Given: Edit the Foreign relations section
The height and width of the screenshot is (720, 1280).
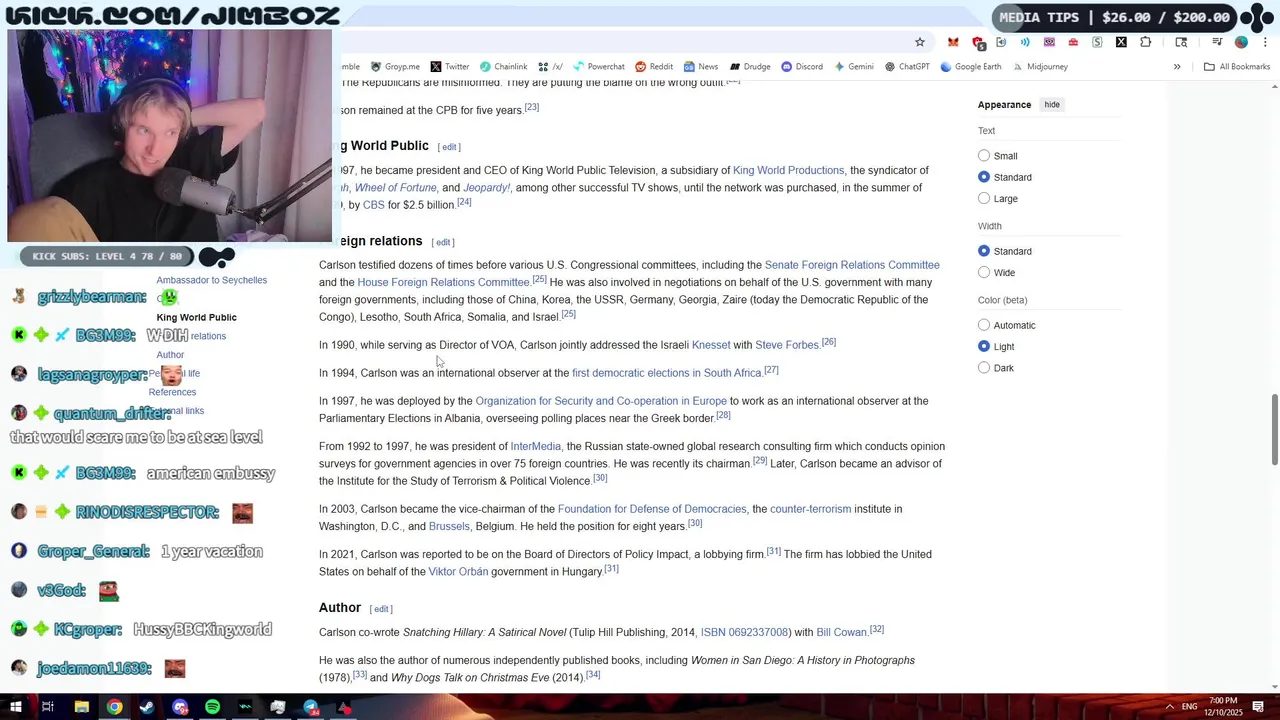Looking at the screenshot, I should click(443, 242).
